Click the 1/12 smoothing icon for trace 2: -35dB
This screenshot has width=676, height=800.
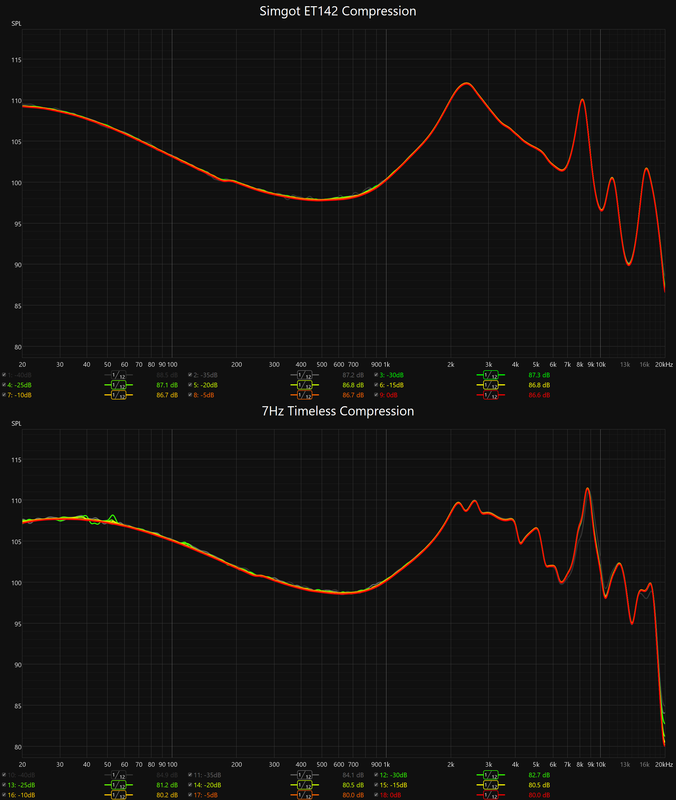coord(305,375)
